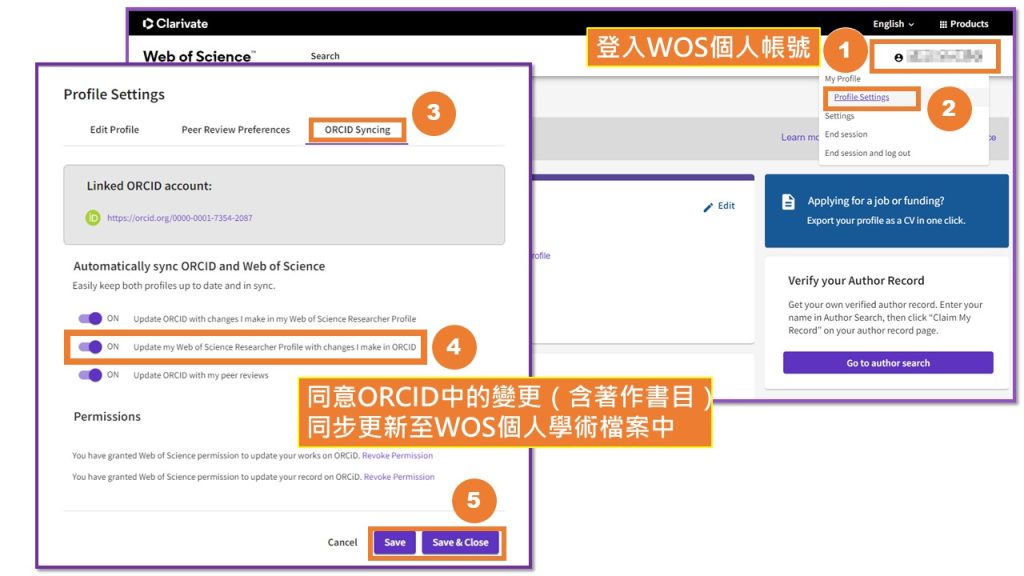The width and height of the screenshot is (1024, 576).
Task: Click the Edit pencil icon
Action: (x=709, y=207)
